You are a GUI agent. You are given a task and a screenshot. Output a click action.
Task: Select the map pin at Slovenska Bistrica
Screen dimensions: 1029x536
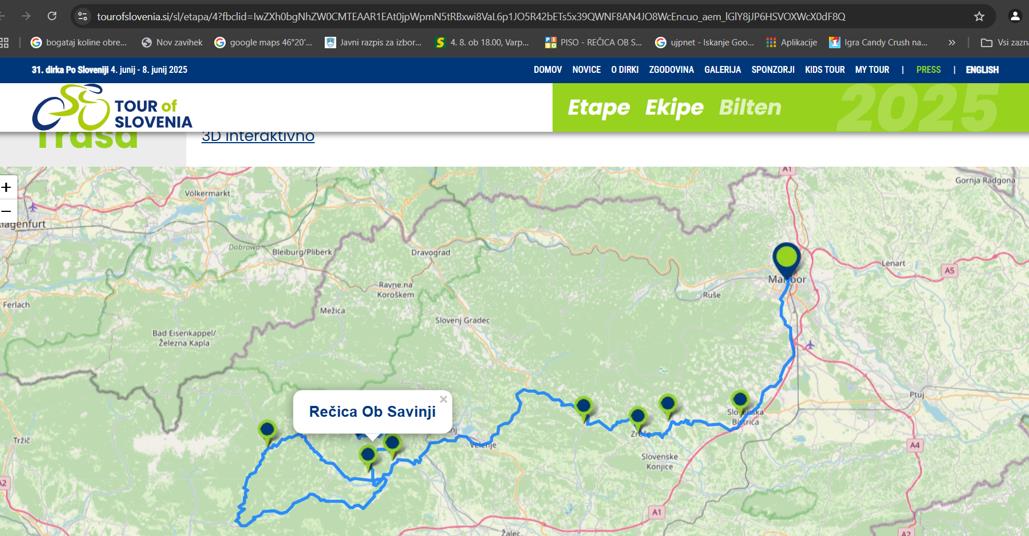[x=740, y=401]
